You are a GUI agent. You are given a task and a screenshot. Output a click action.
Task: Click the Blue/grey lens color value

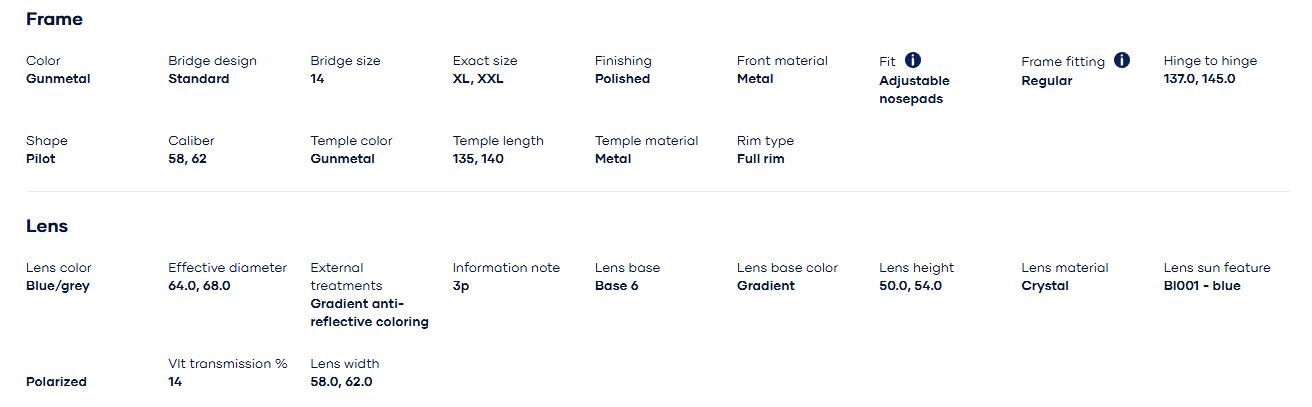tap(57, 286)
